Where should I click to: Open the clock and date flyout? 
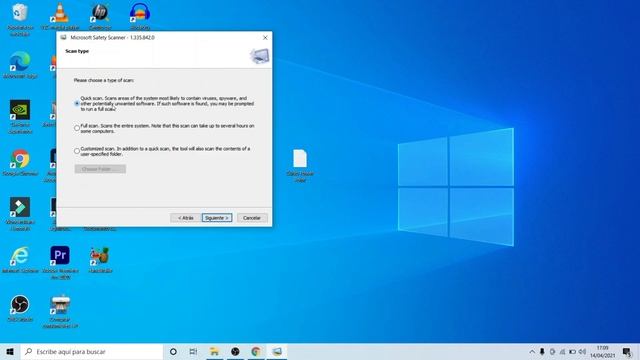pyautogui.click(x=602, y=351)
